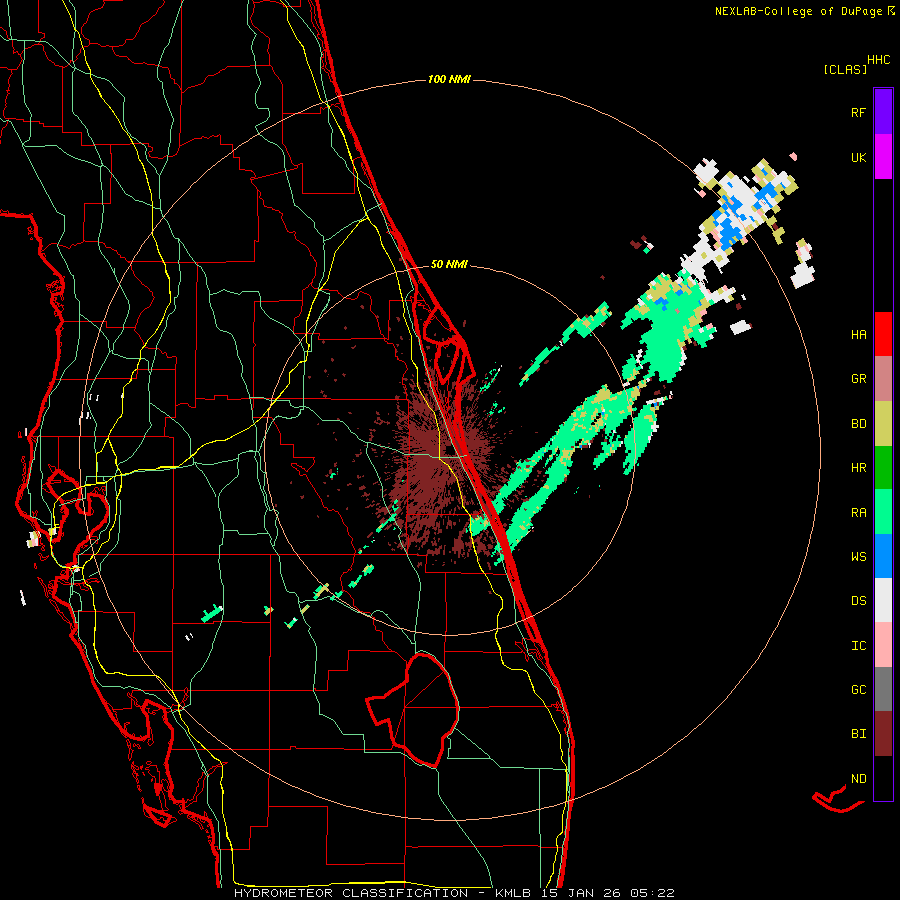
Task: Pick the RA bright green legend swatch
Action: point(883,512)
